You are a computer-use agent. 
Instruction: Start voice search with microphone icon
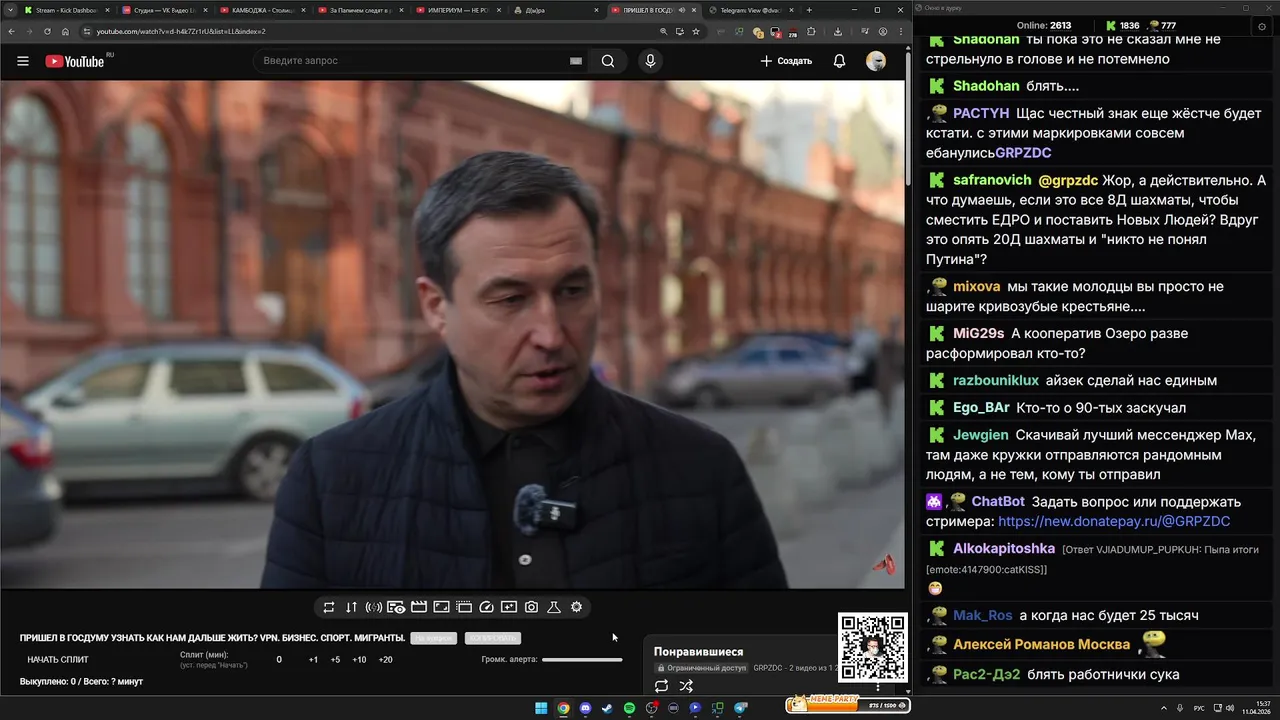[x=651, y=61]
